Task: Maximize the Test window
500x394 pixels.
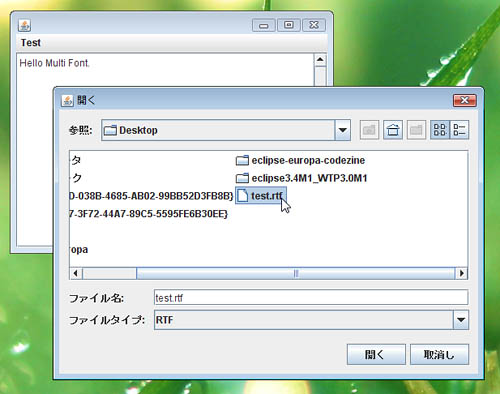Action: point(289,25)
